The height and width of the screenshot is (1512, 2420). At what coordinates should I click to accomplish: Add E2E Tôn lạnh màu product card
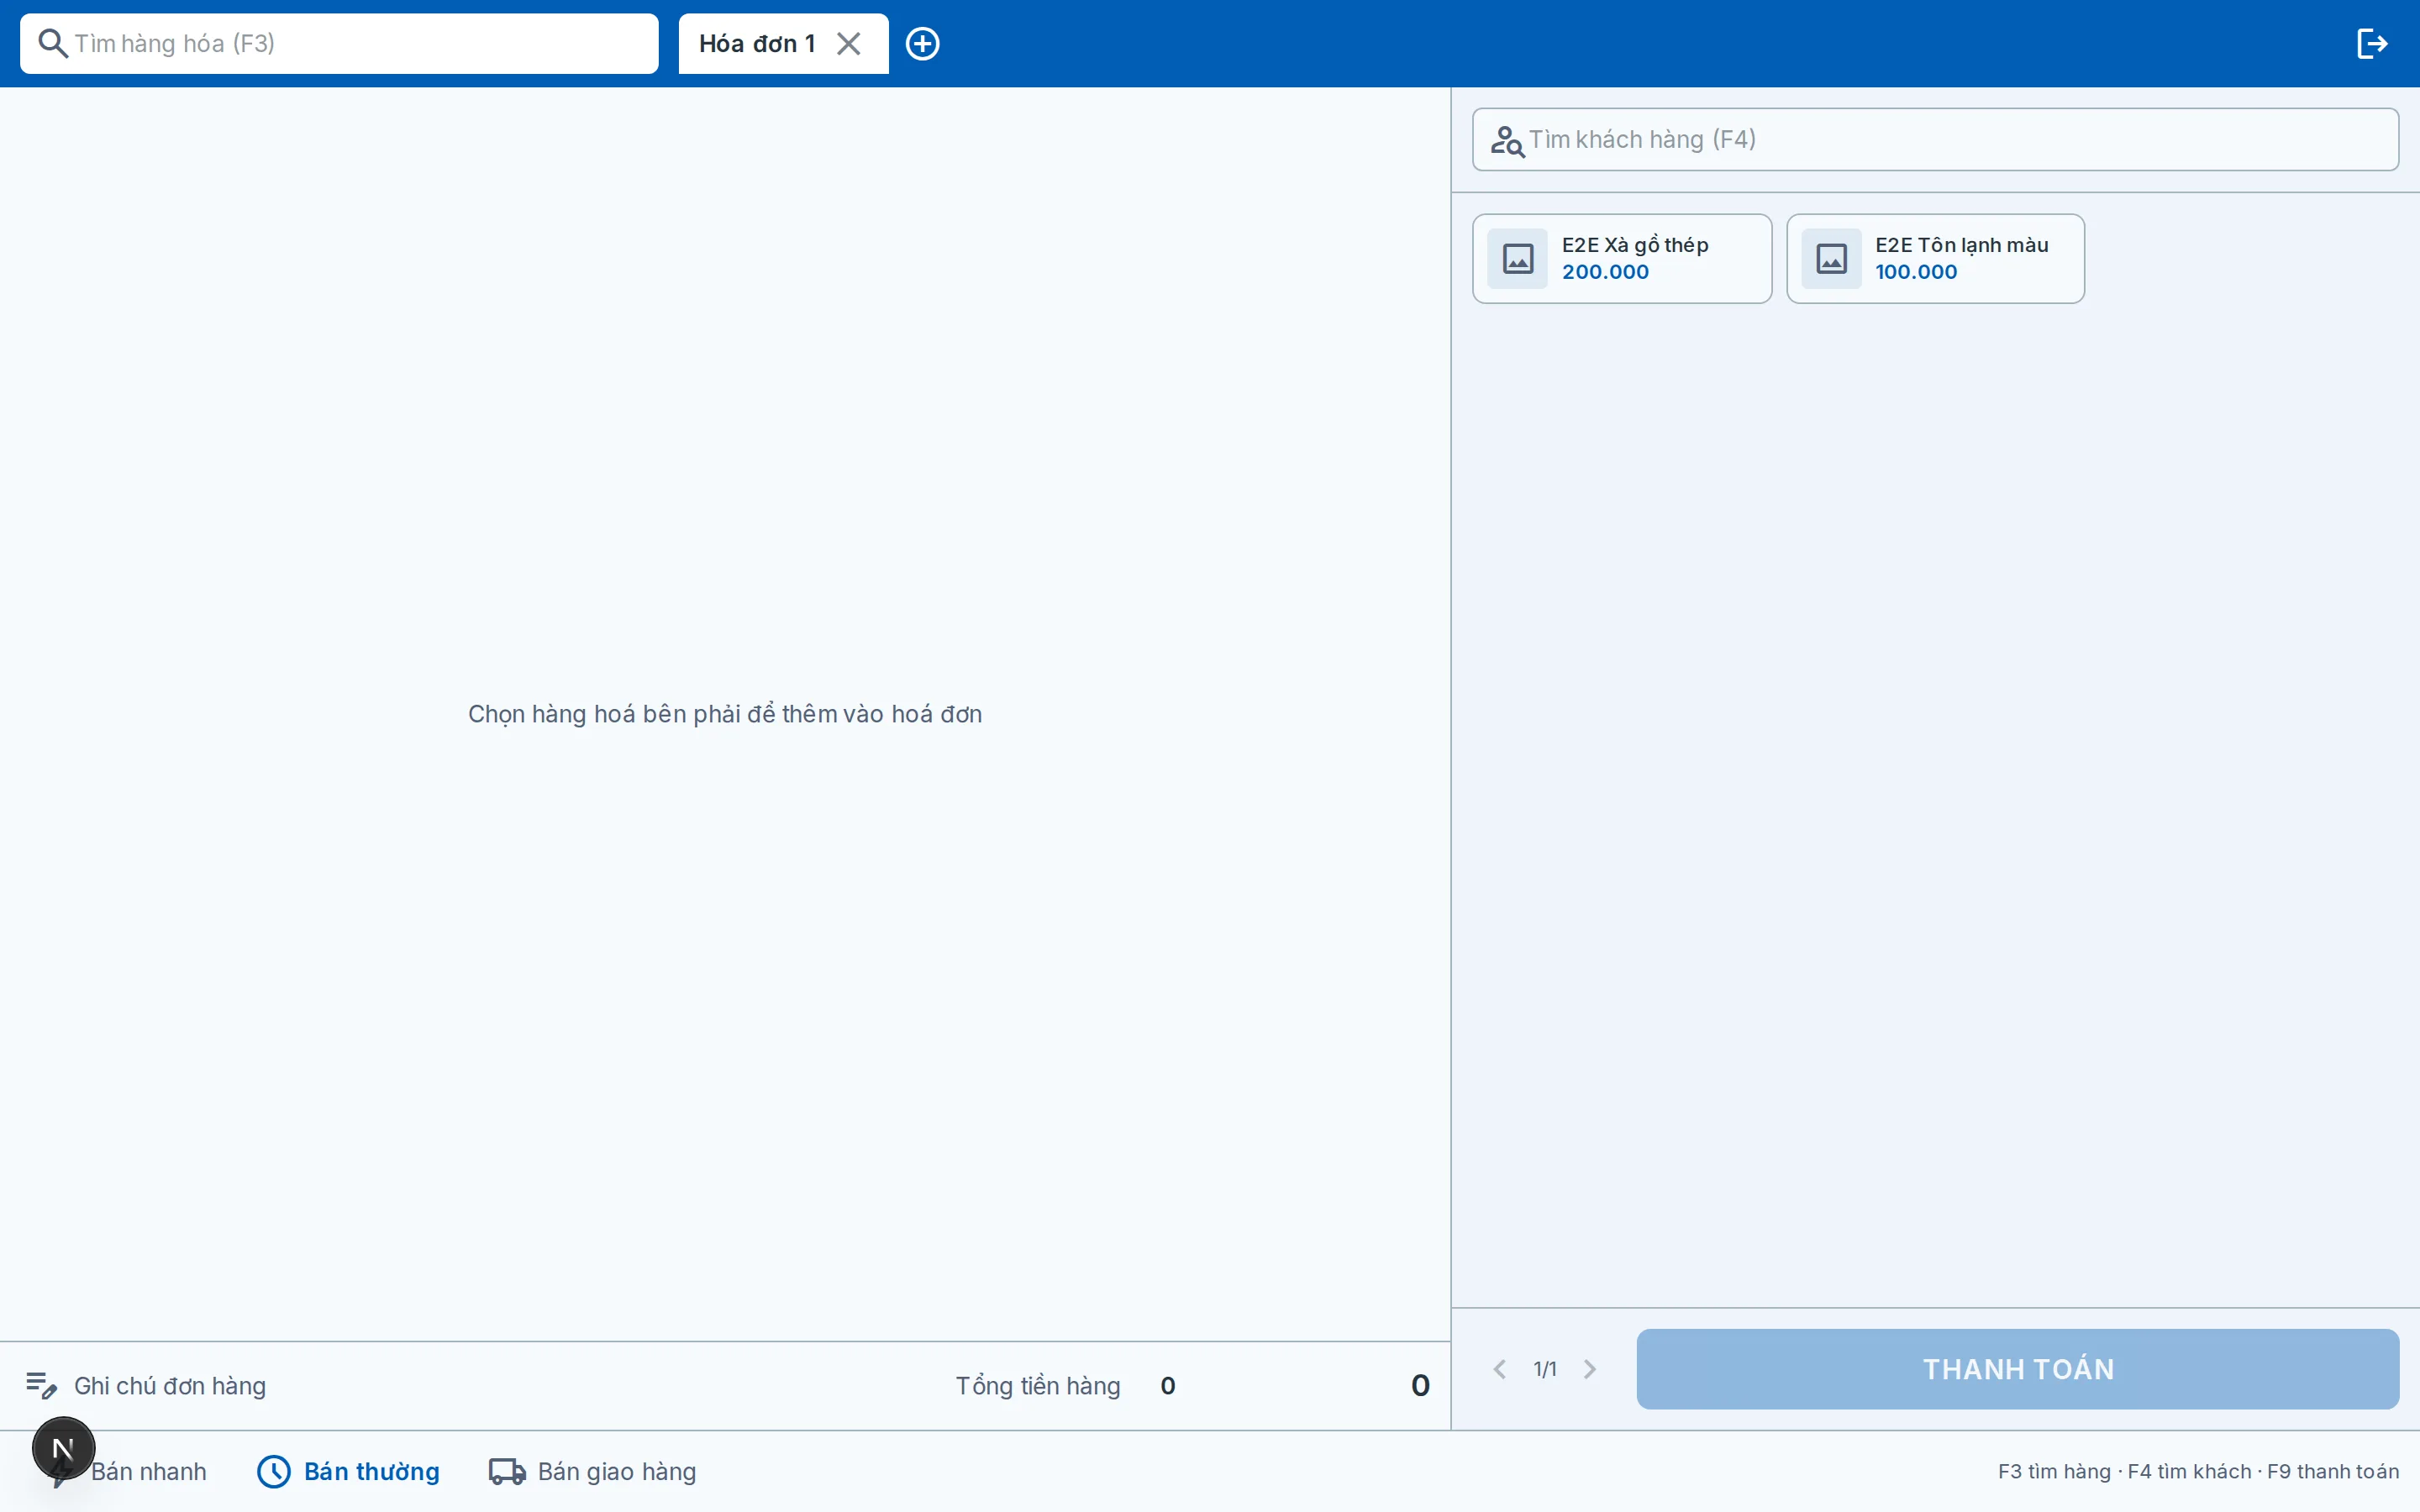(1935, 259)
